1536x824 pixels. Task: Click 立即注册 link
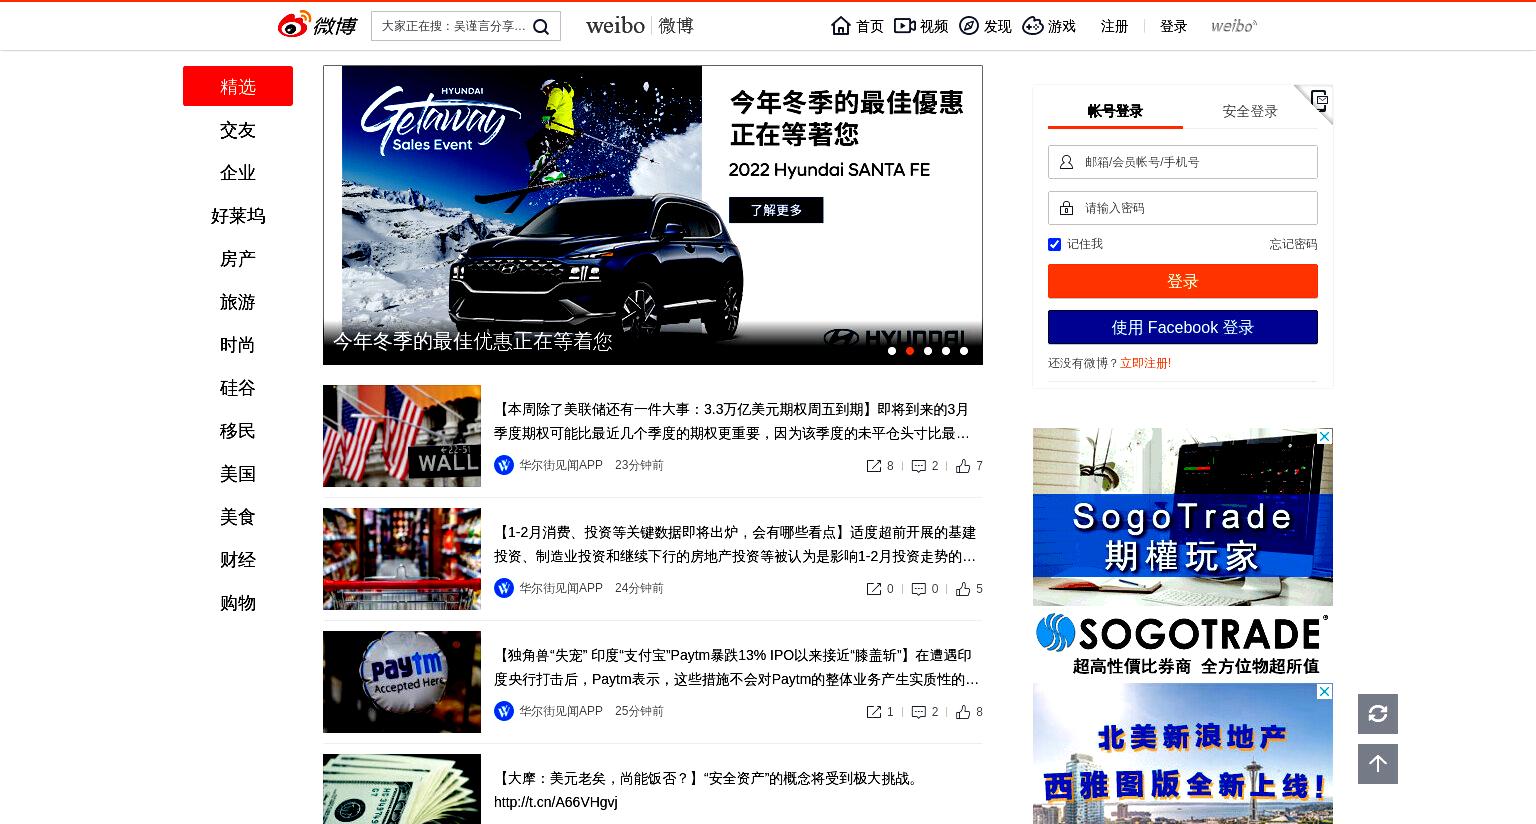1145,363
